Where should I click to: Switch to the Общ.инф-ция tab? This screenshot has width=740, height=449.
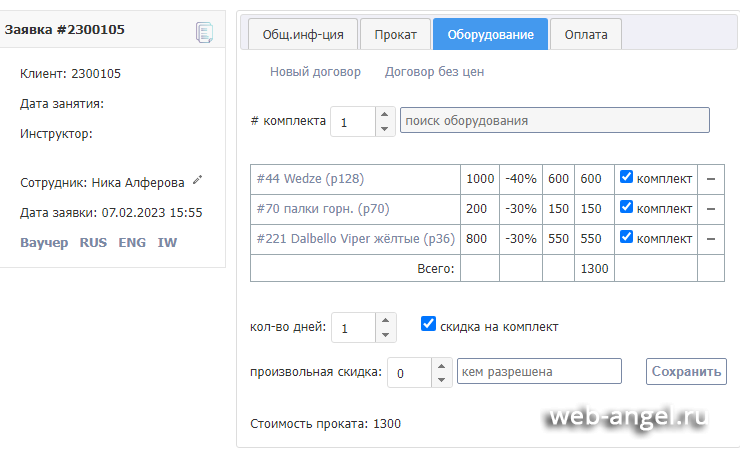[302, 34]
